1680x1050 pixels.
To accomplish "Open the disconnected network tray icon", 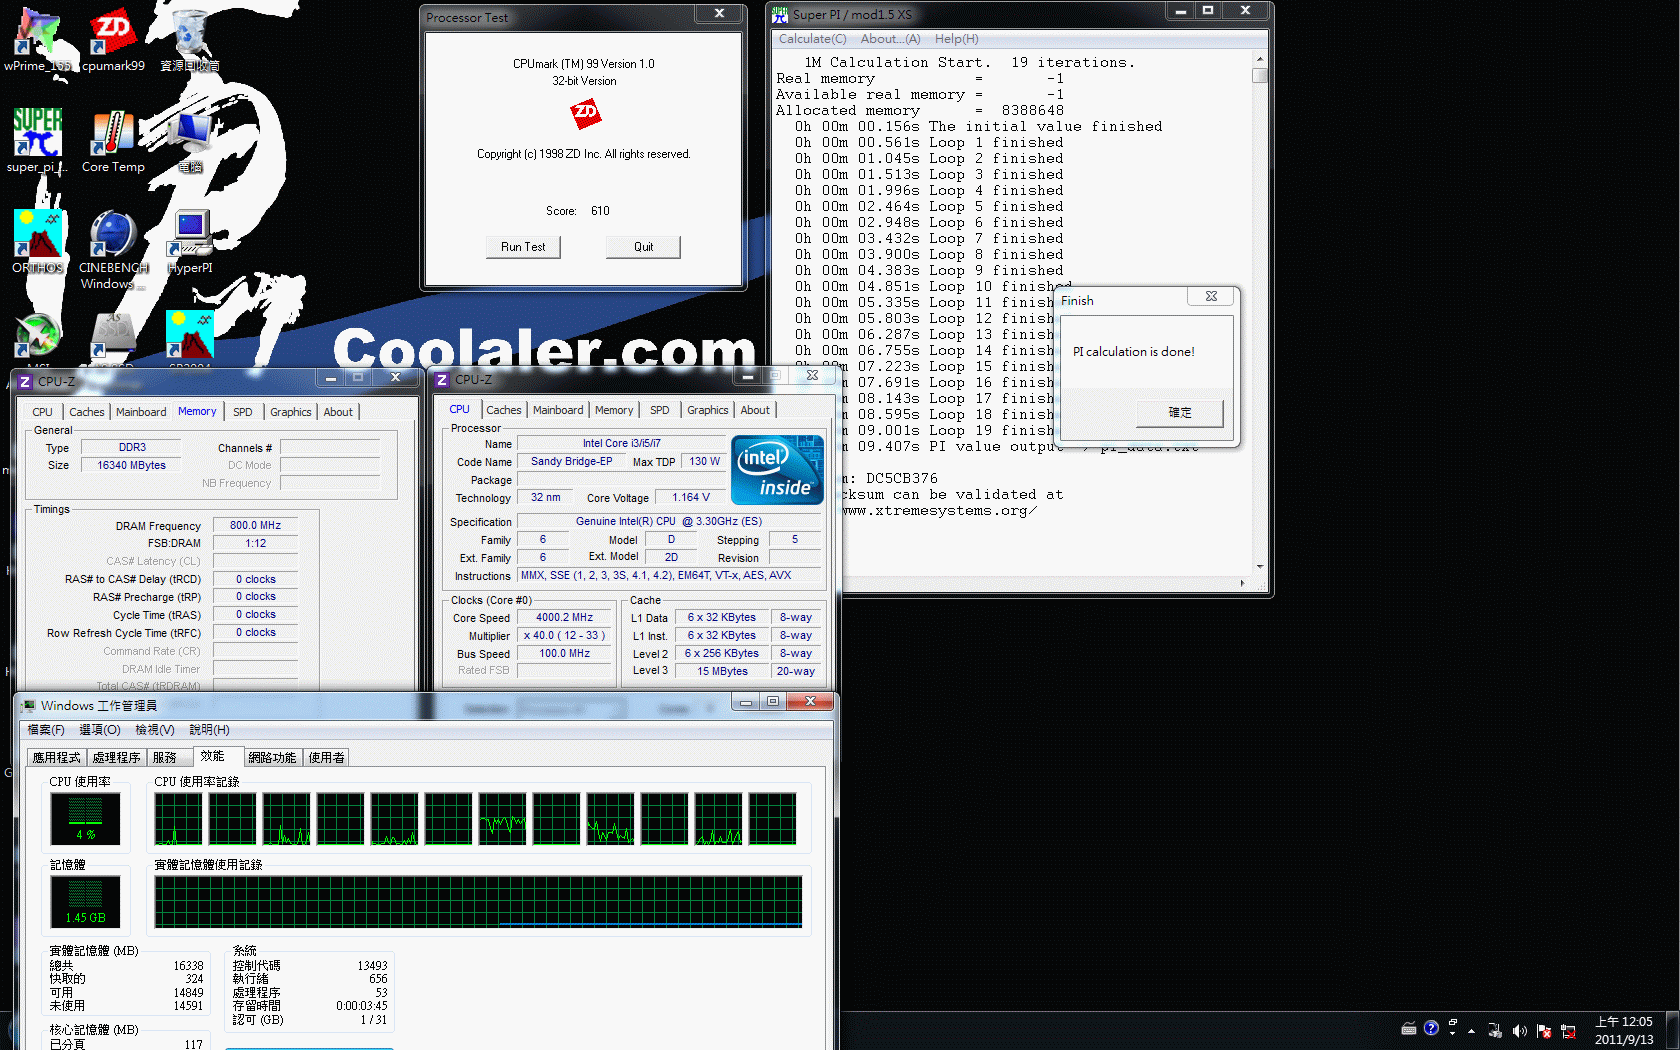I will point(1568,1031).
